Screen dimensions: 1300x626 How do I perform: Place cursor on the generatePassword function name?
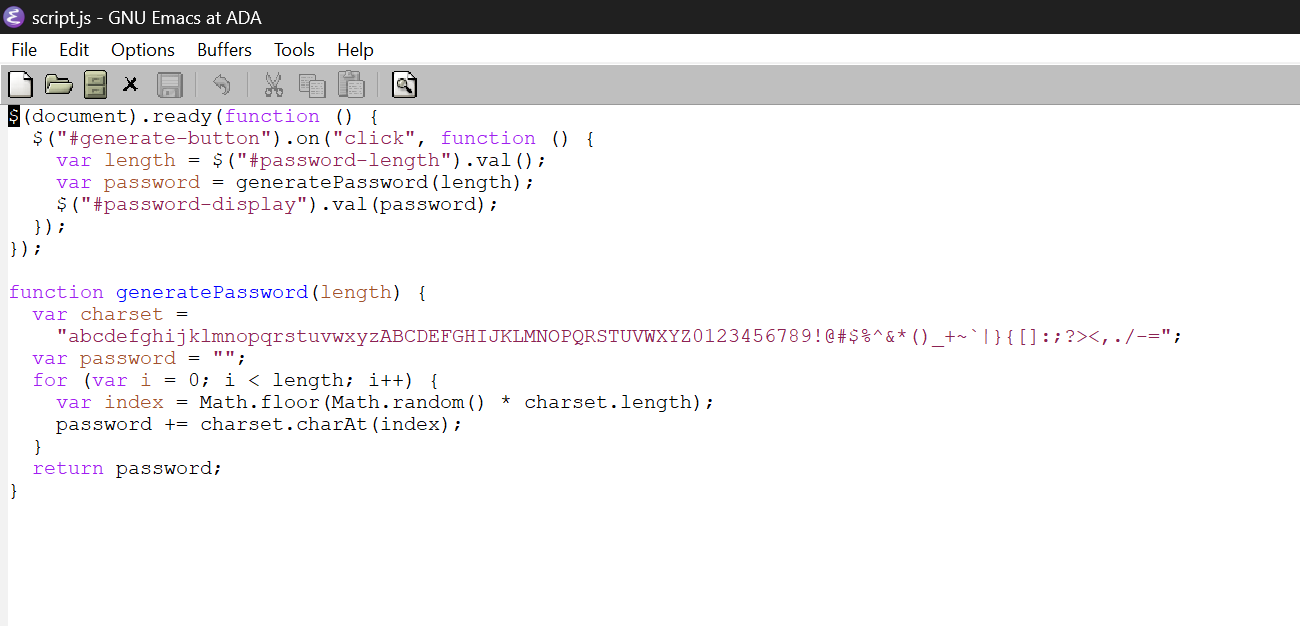(211, 291)
